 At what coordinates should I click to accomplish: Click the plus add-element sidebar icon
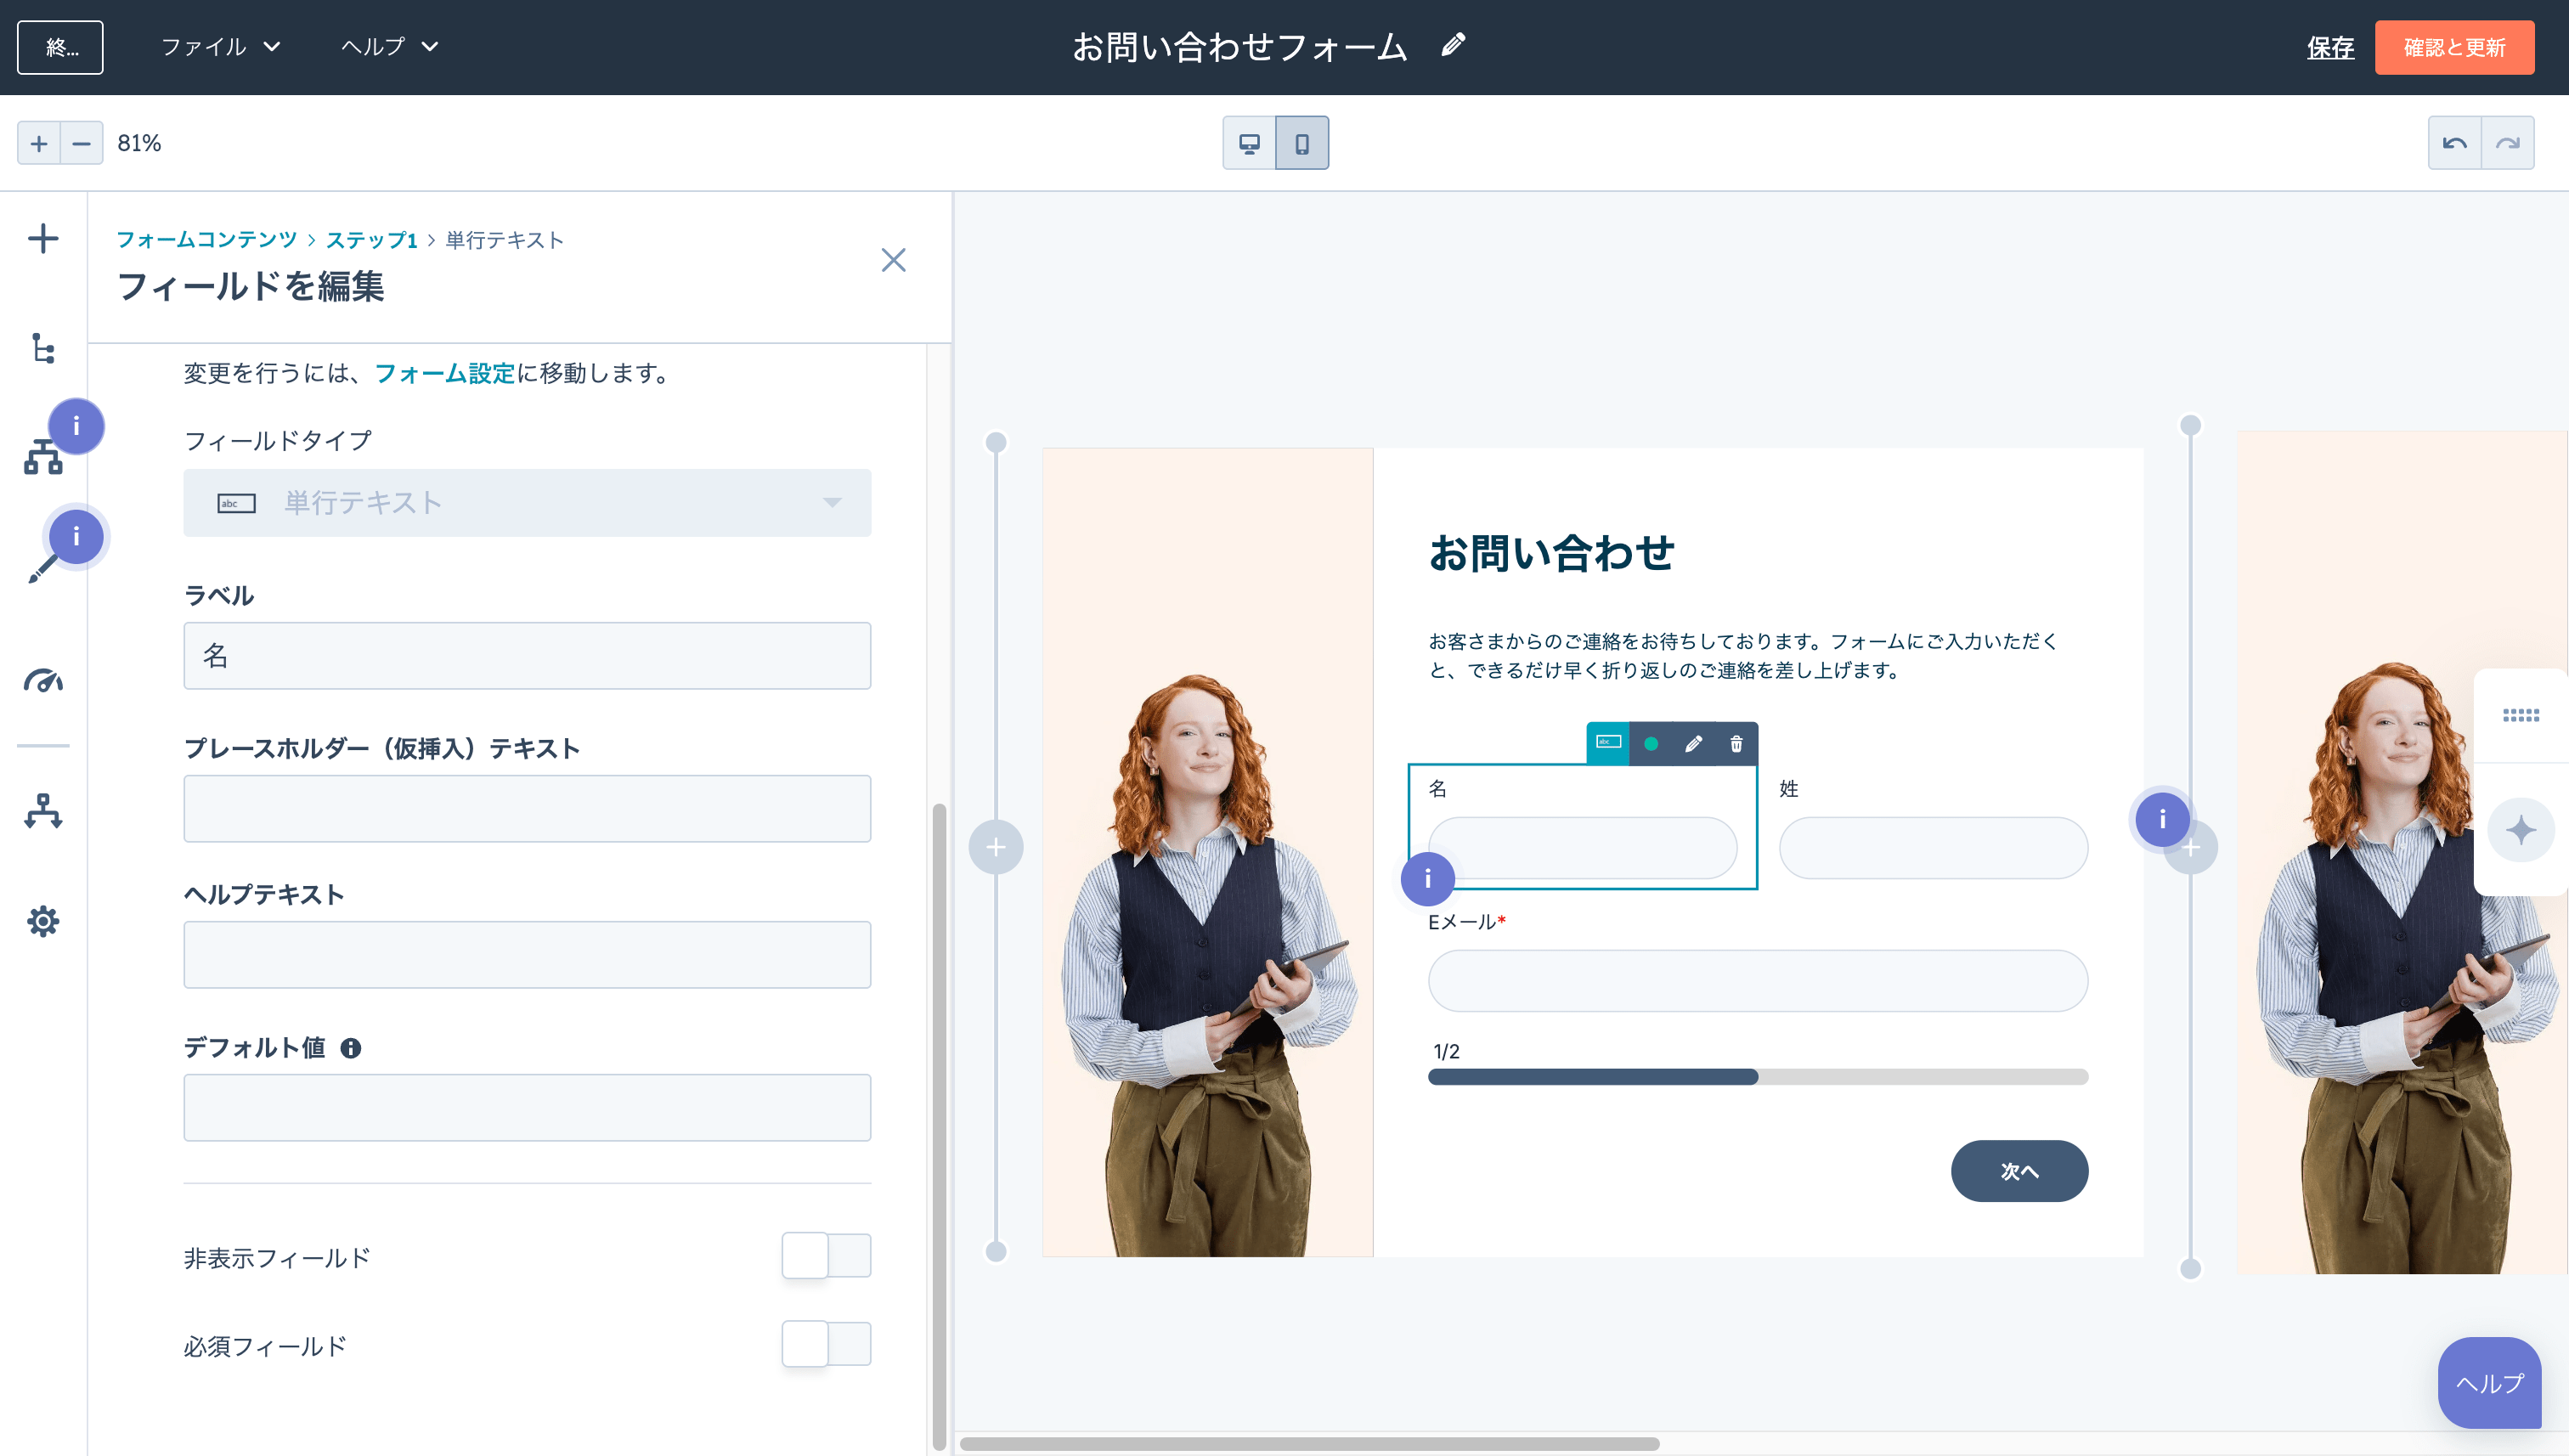tap(43, 238)
